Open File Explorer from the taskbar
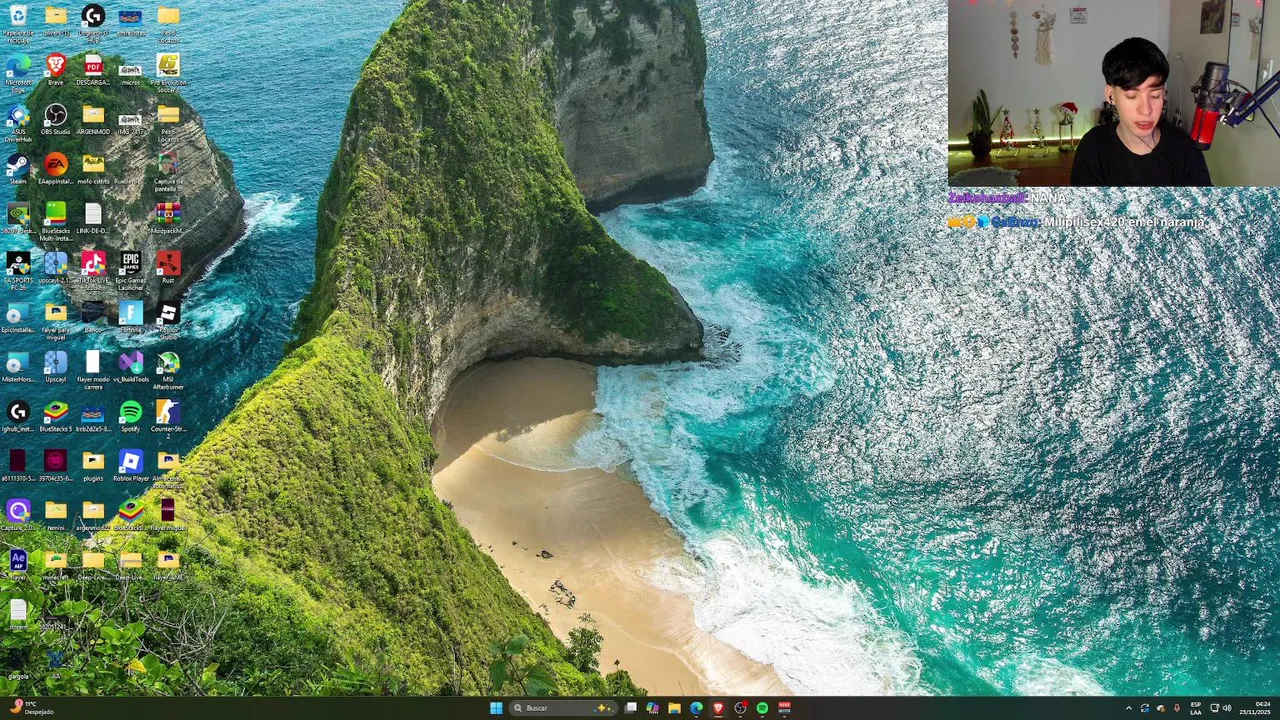Screen dimensions: 1280x720 point(675,708)
